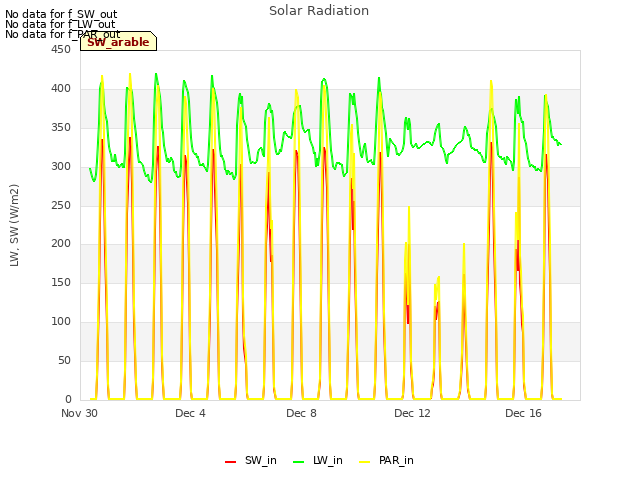Image resolution: width=640 pixels, height=480 pixels.
Task: Click the 'No data for f_PAR_out' message
Action: [x=62, y=34]
